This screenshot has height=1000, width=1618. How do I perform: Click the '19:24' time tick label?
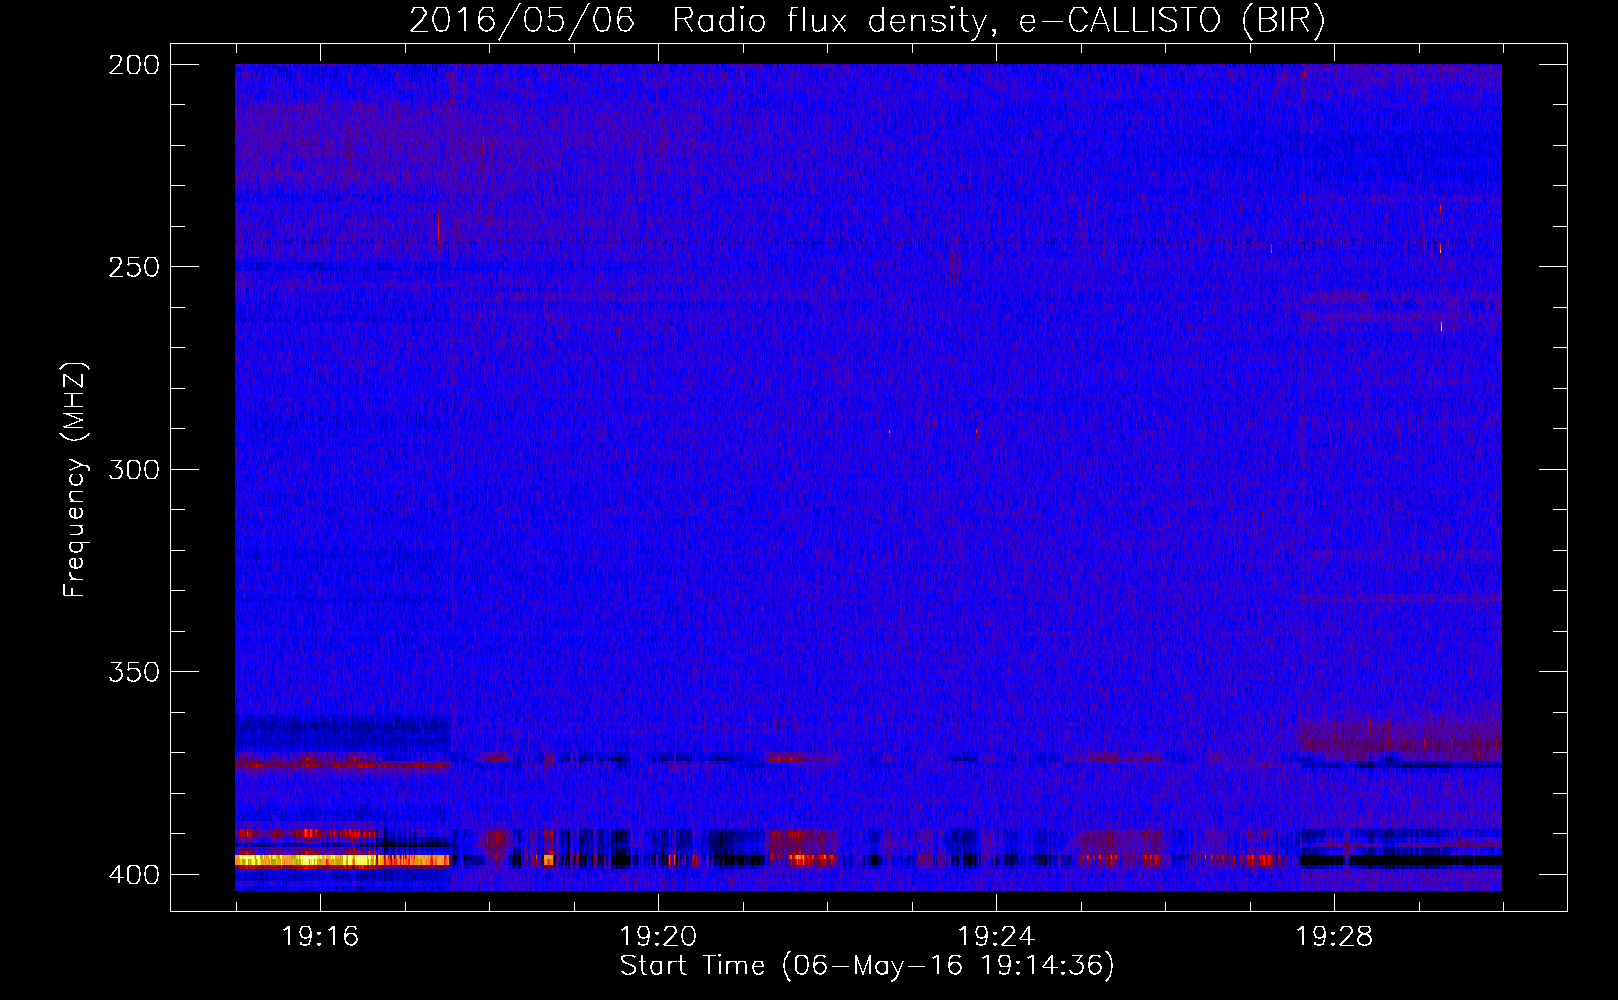click(x=996, y=937)
